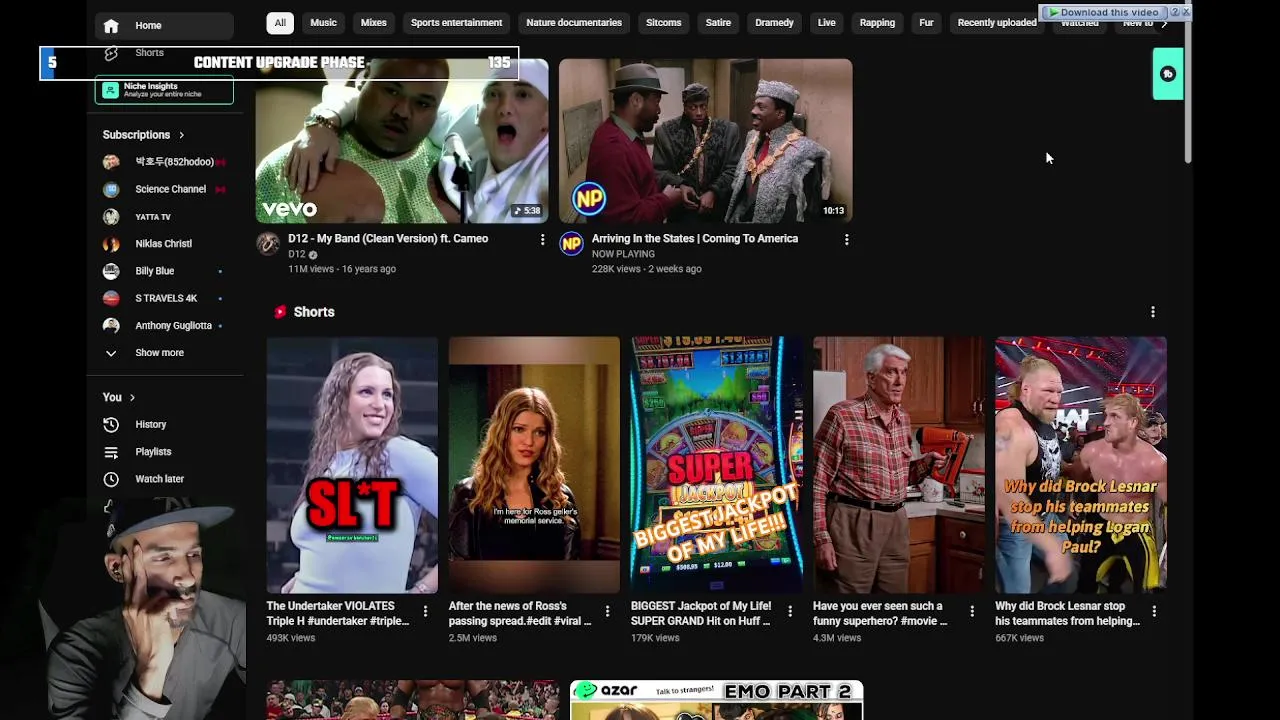Screen dimensions: 1280x720
Task: Select the Satire filter chip
Action: click(718, 23)
